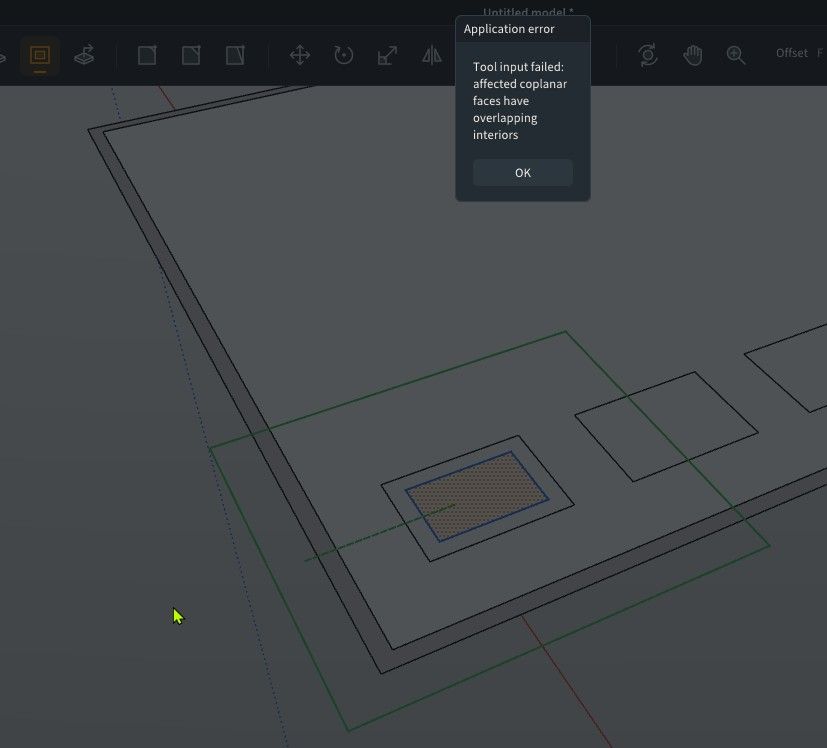
Task: Activate the Zoom magnifier tool
Action: point(736,55)
